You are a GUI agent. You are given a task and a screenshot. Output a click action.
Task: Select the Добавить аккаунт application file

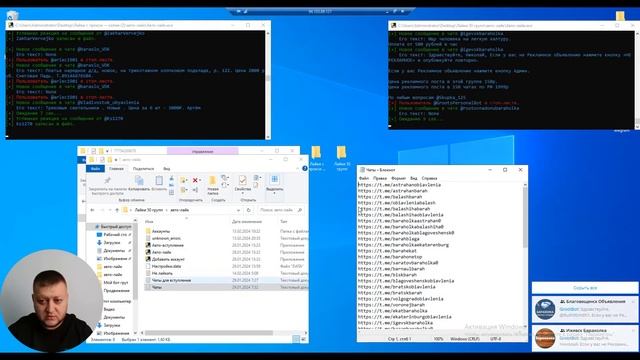tap(168, 259)
